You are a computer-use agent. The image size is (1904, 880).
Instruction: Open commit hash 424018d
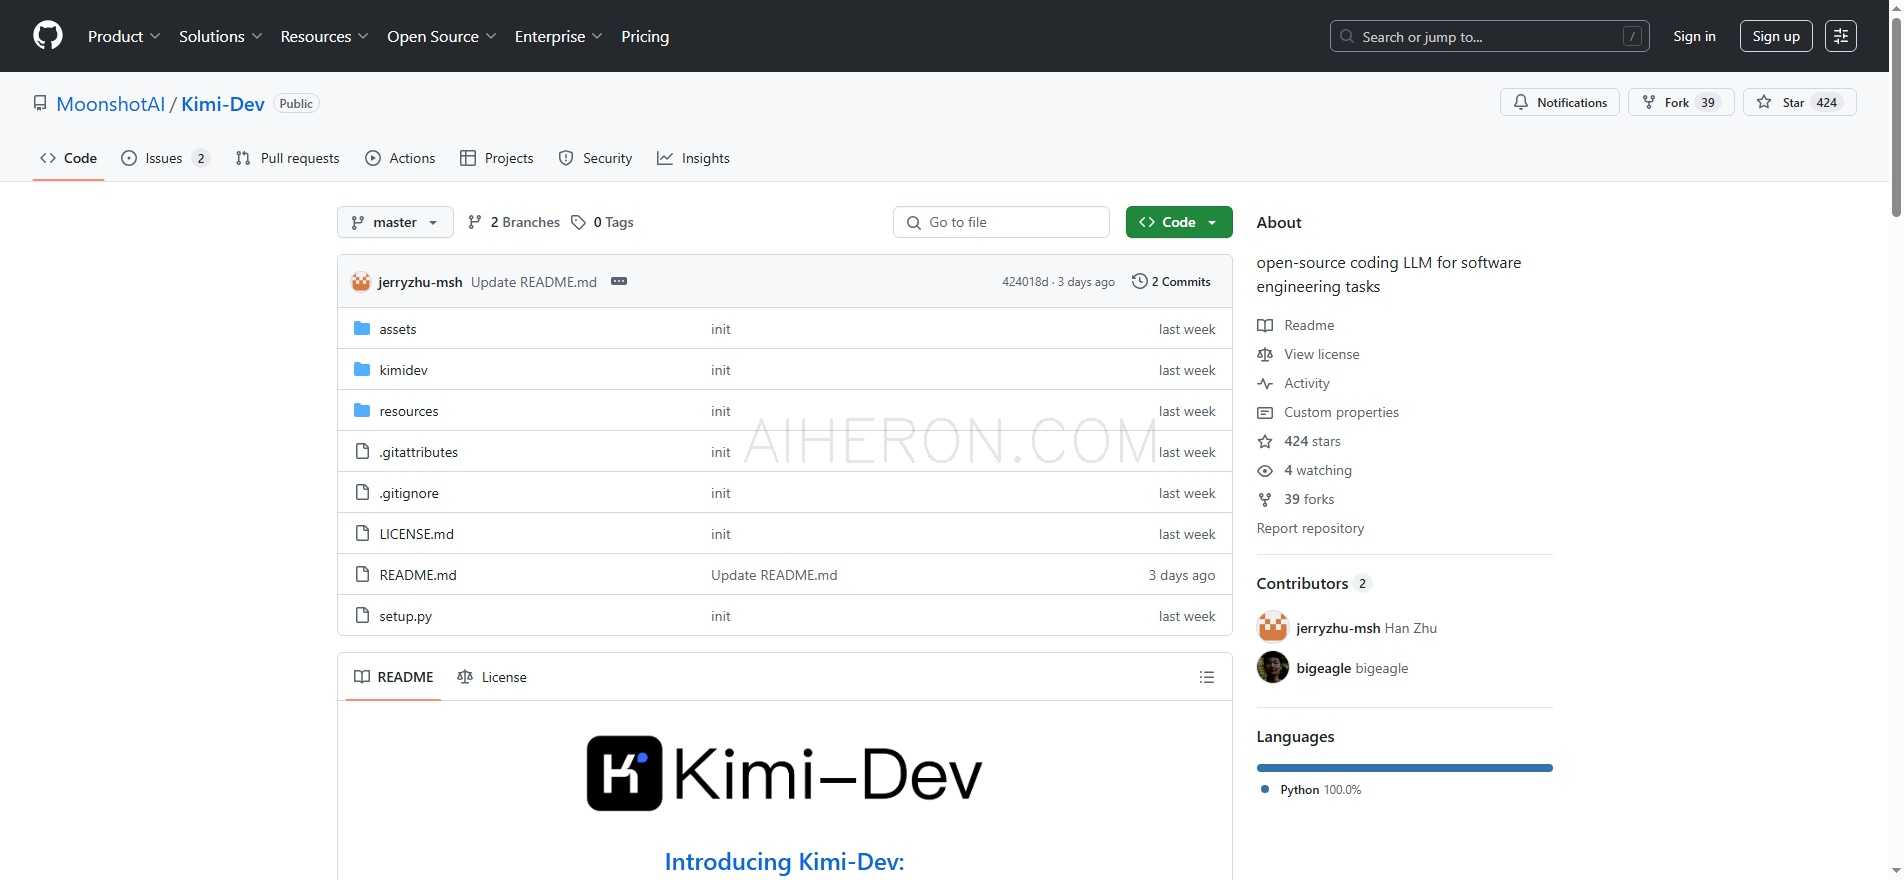[x=1025, y=282]
